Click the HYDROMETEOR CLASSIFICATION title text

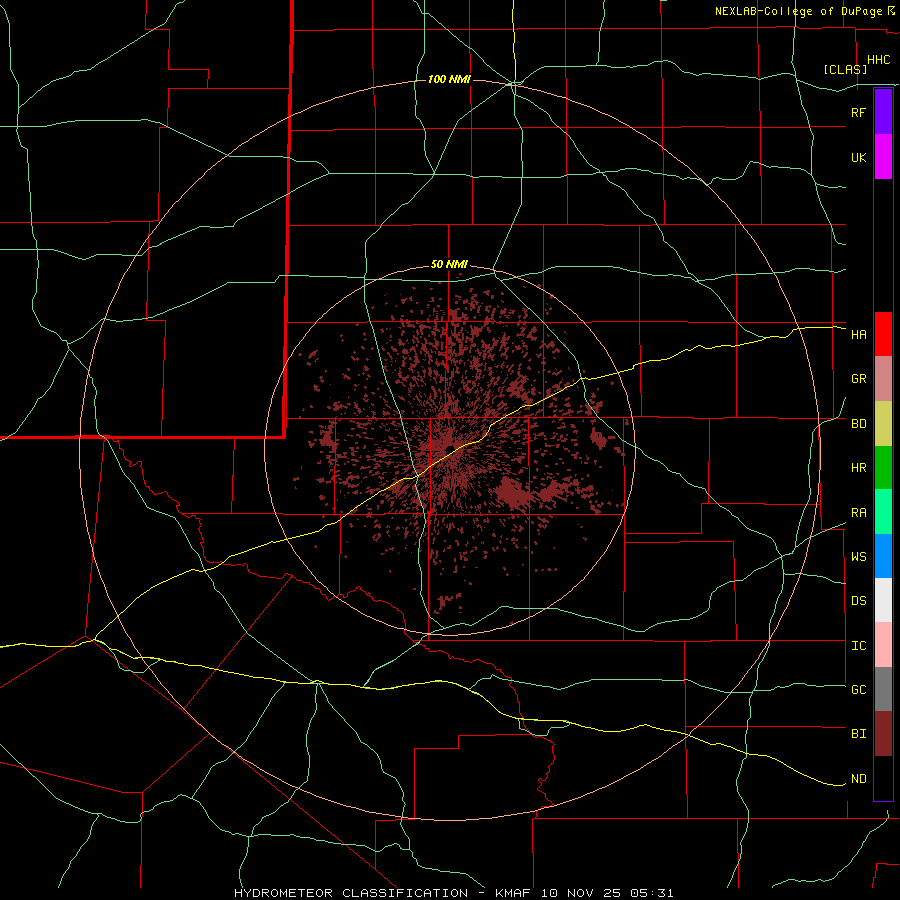(x=351, y=893)
